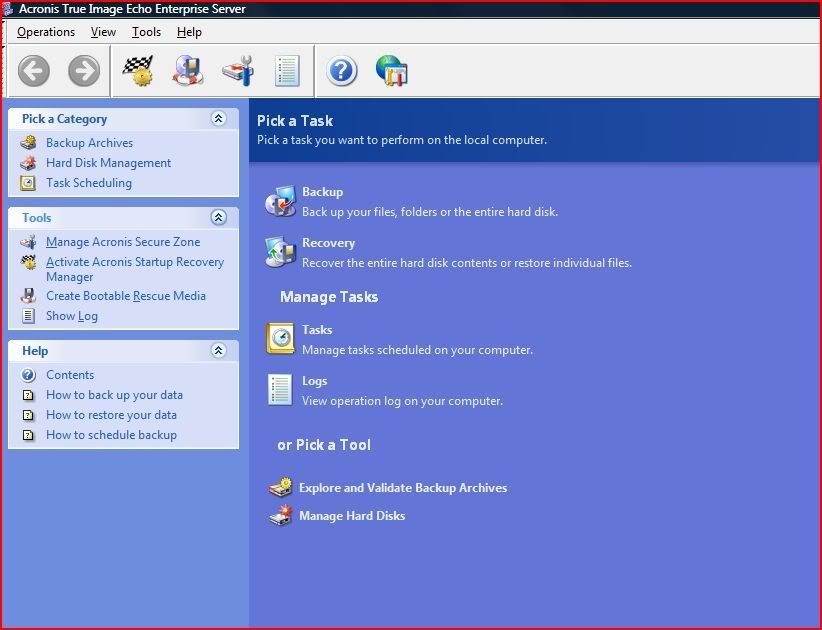822x630 pixels.
Task: Collapse the Pick a Category panel
Action: [218, 119]
